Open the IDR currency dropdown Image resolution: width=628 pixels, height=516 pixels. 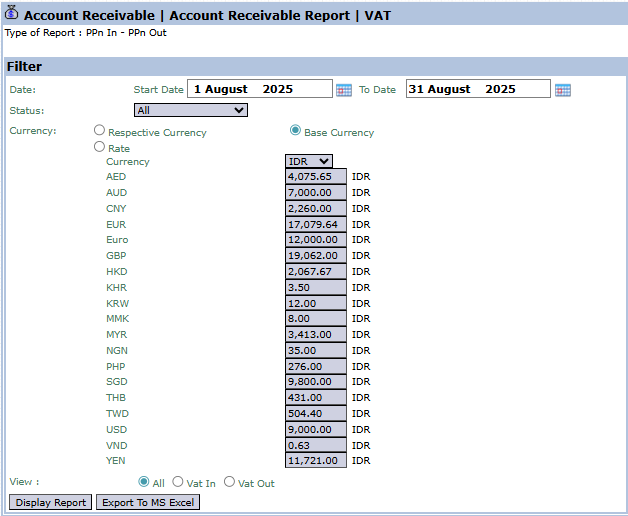[x=308, y=161]
